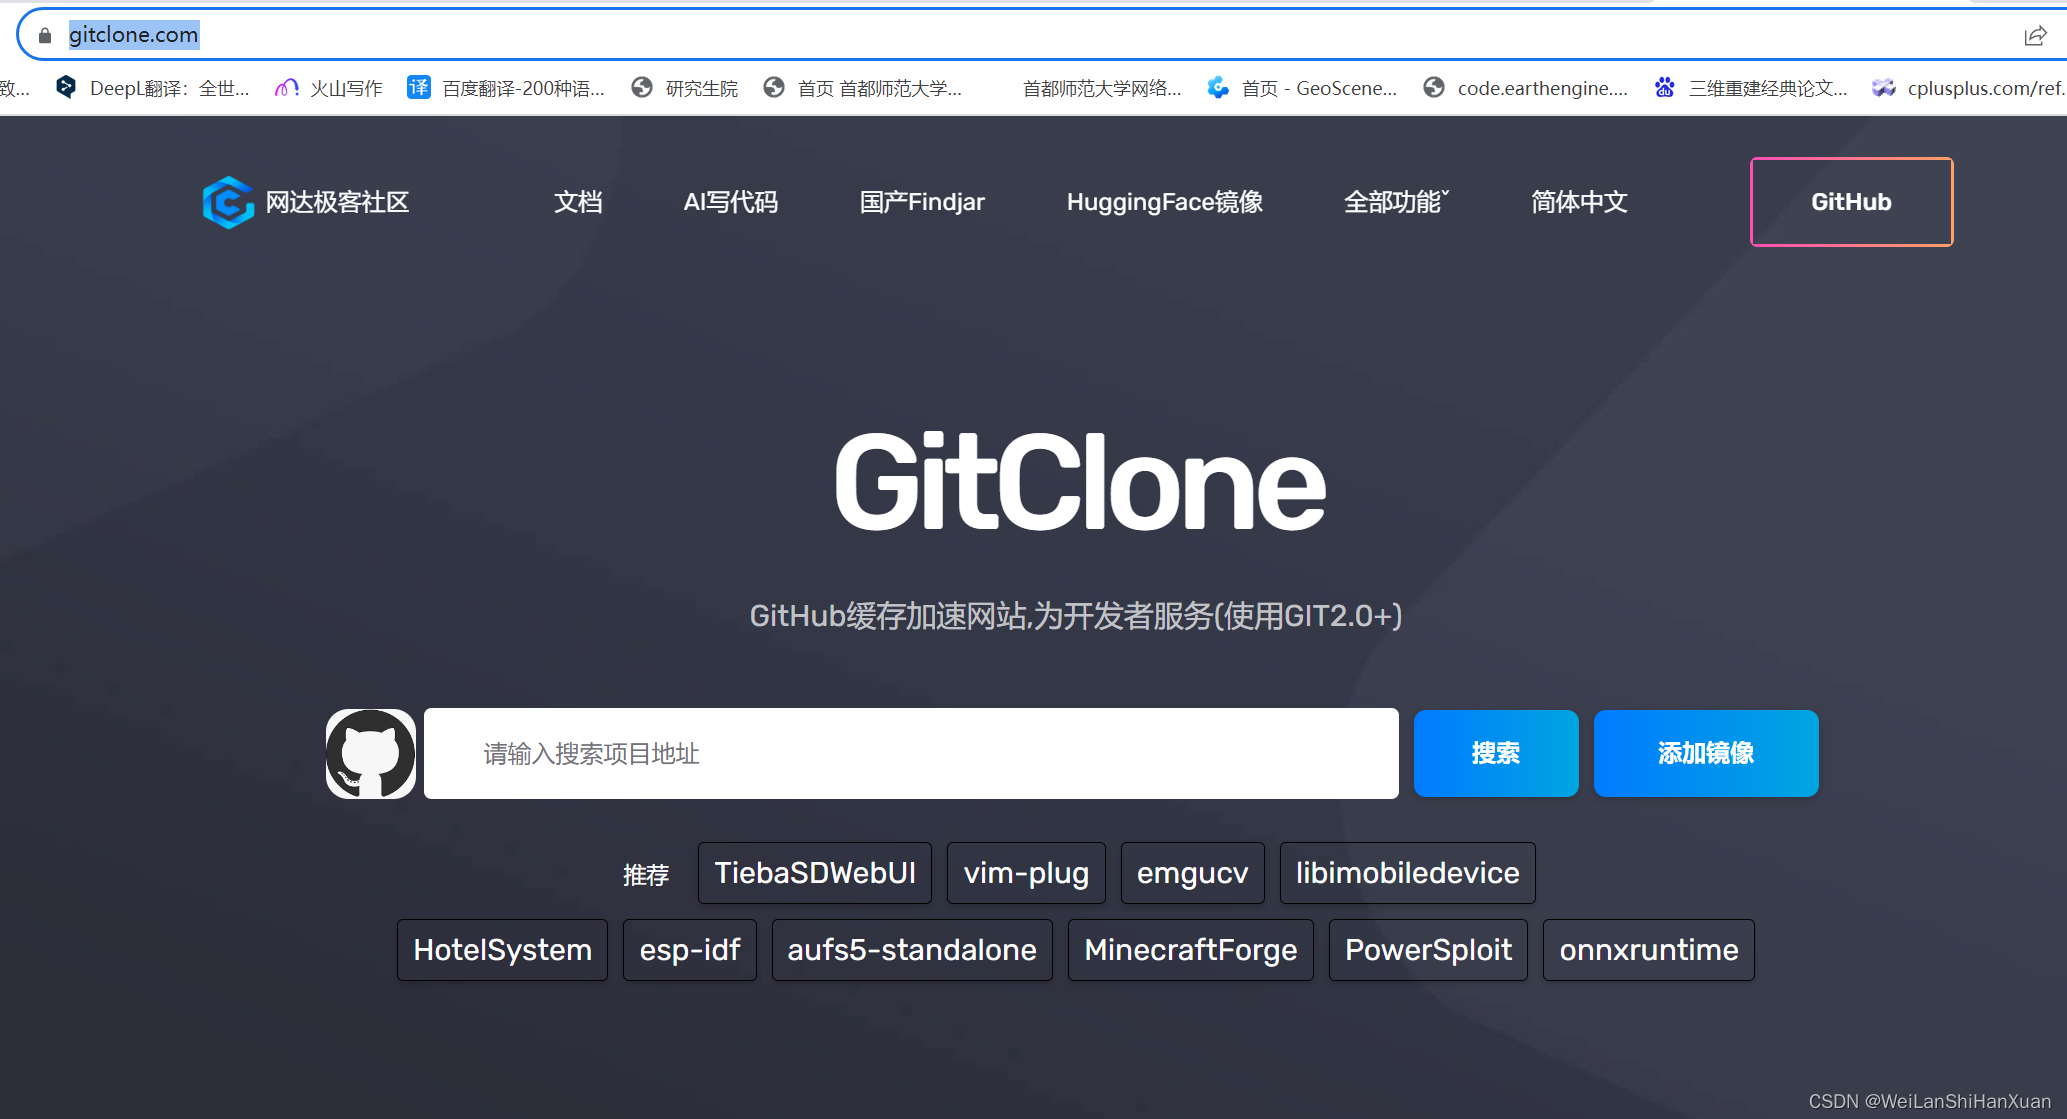Open the HuggingFace镜像 tab

tap(1164, 202)
